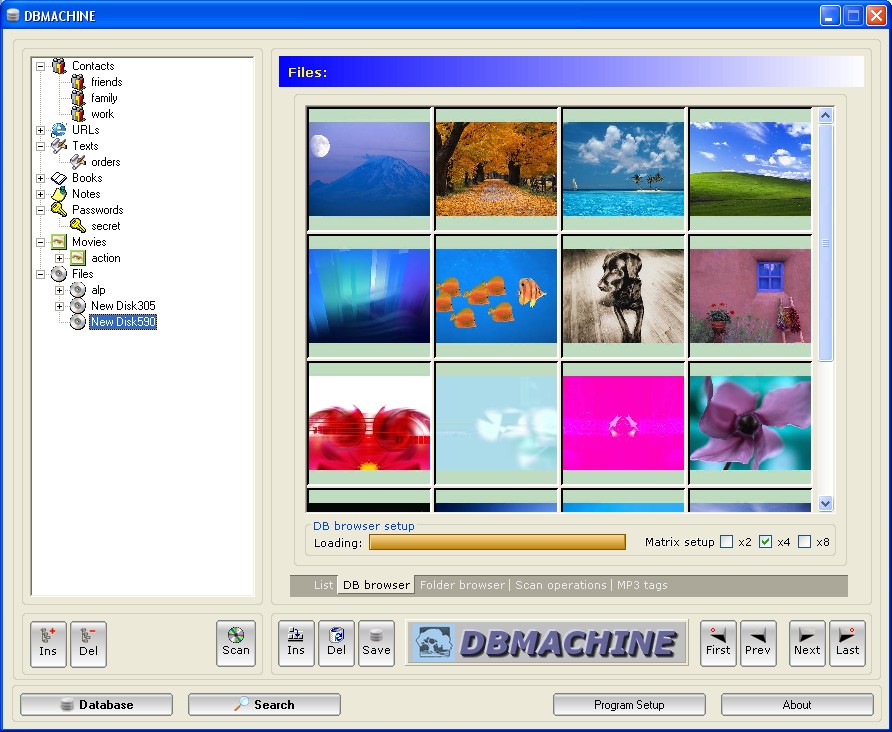Click the Texts pen icon
This screenshot has width=892, height=732.
coord(59,146)
